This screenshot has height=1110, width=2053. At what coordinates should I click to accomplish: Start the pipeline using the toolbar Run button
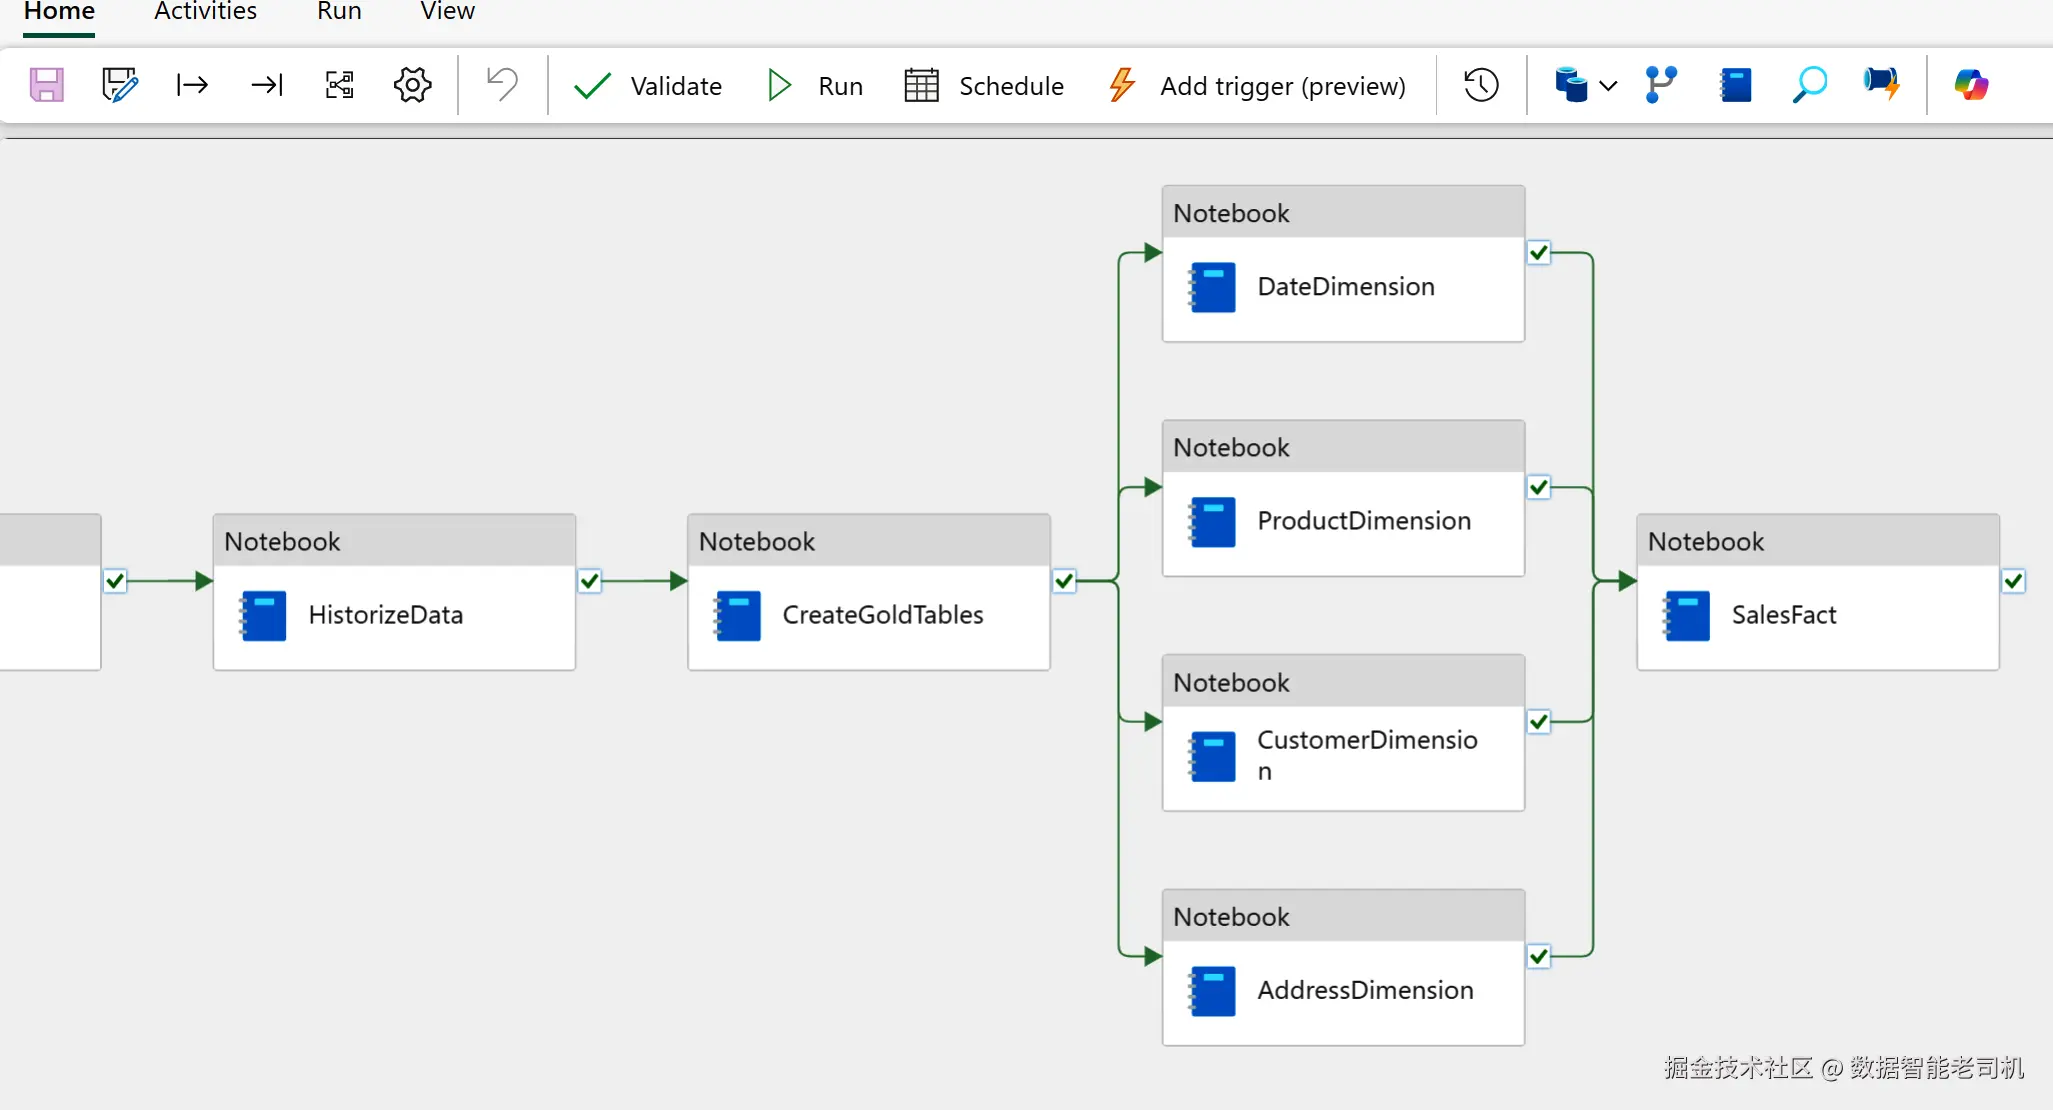click(814, 86)
